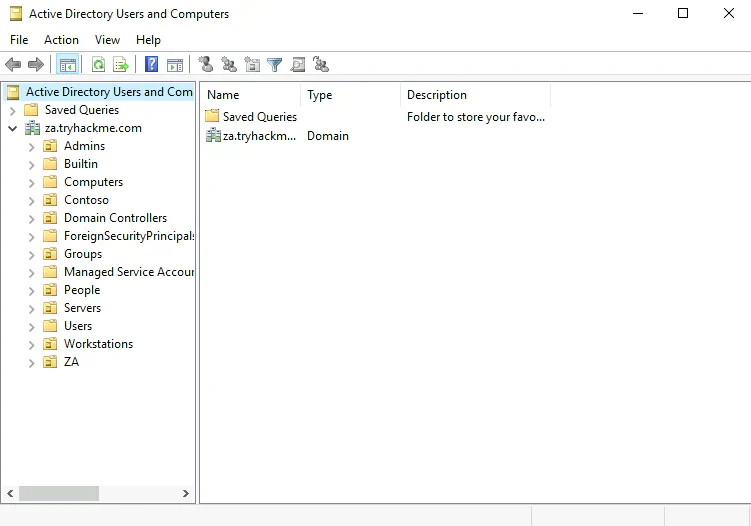Image resolution: width=751 pixels, height=526 pixels.
Task: Open the File menu
Action: 19,40
